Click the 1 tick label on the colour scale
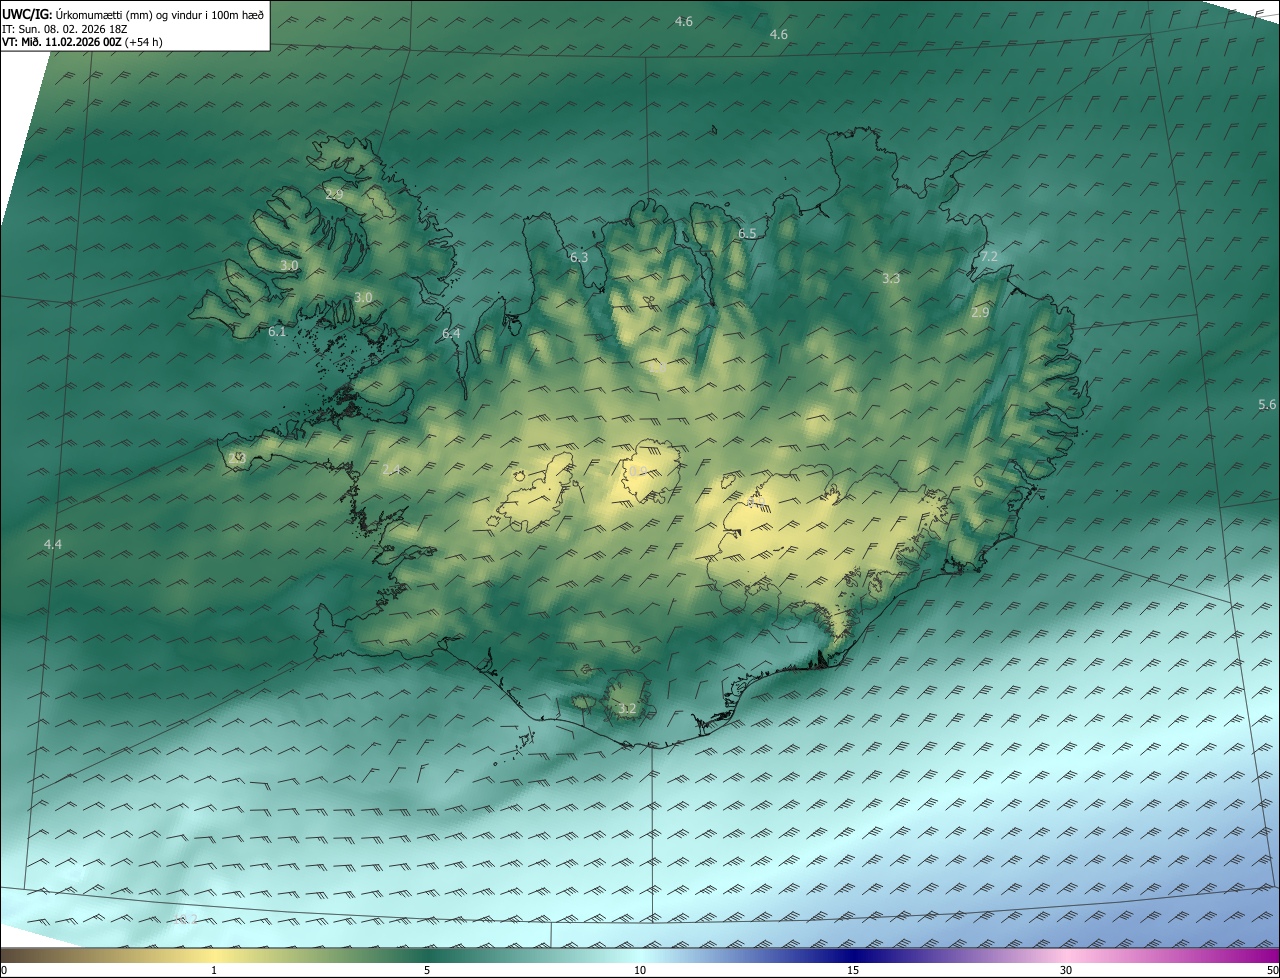 pos(214,971)
